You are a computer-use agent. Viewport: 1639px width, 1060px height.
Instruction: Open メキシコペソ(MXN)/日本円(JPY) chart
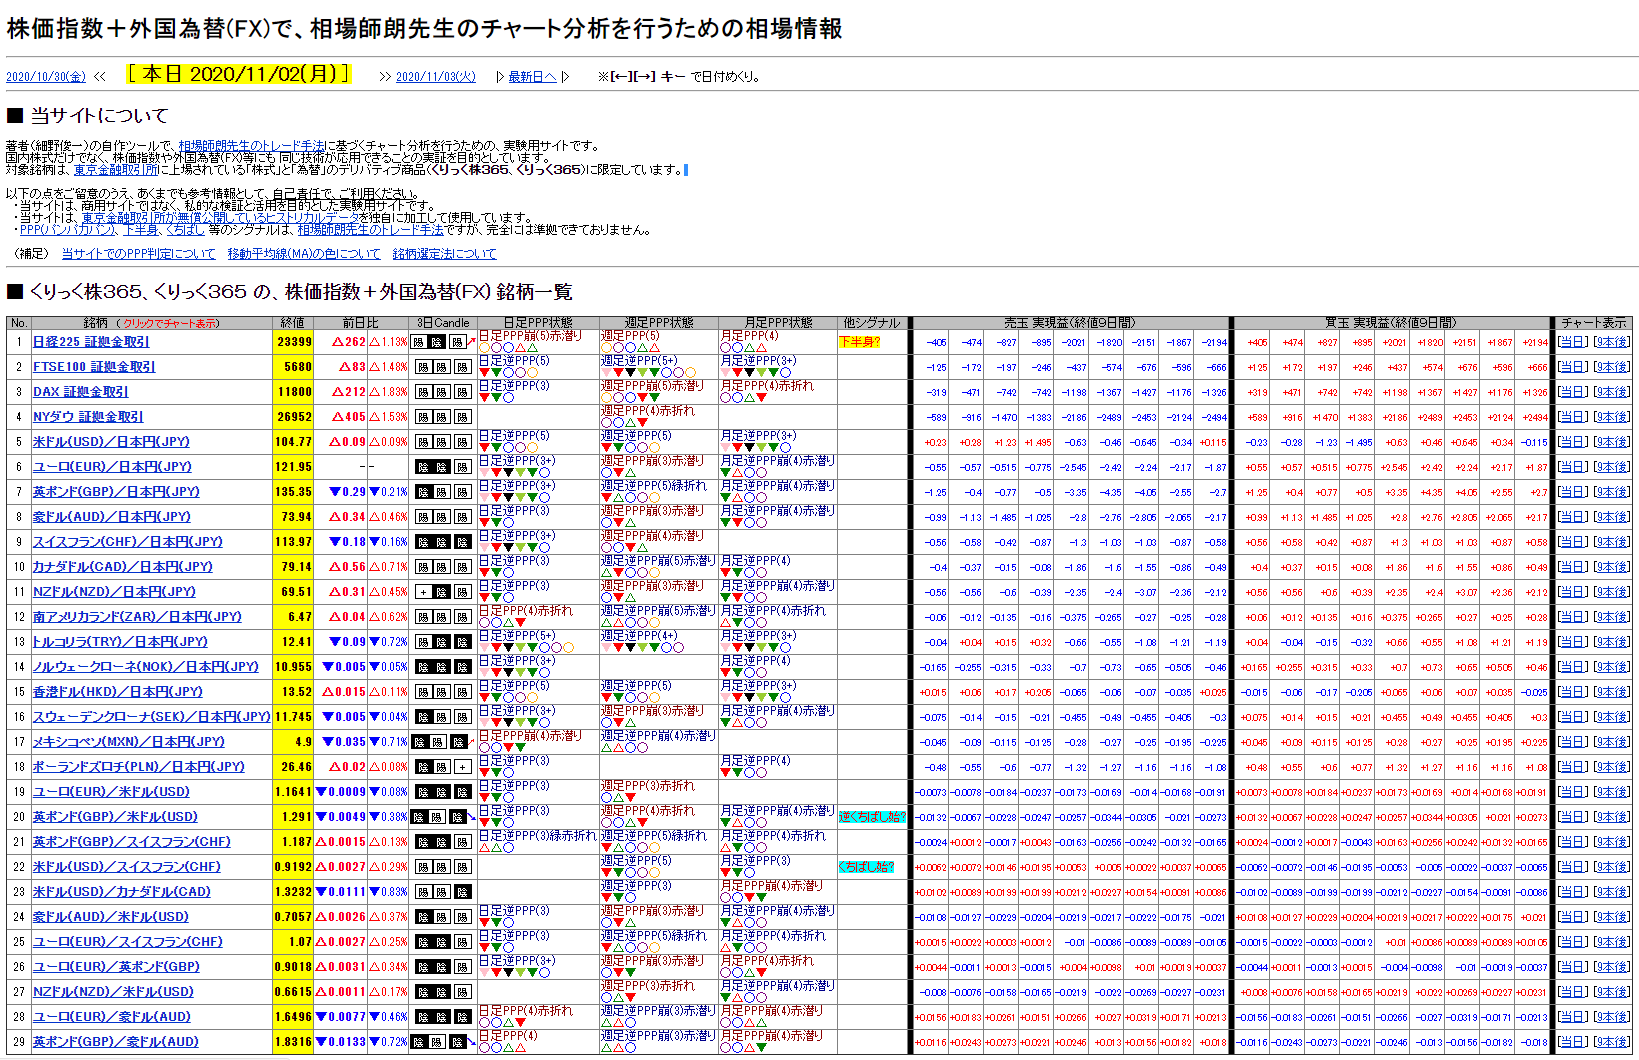129,742
